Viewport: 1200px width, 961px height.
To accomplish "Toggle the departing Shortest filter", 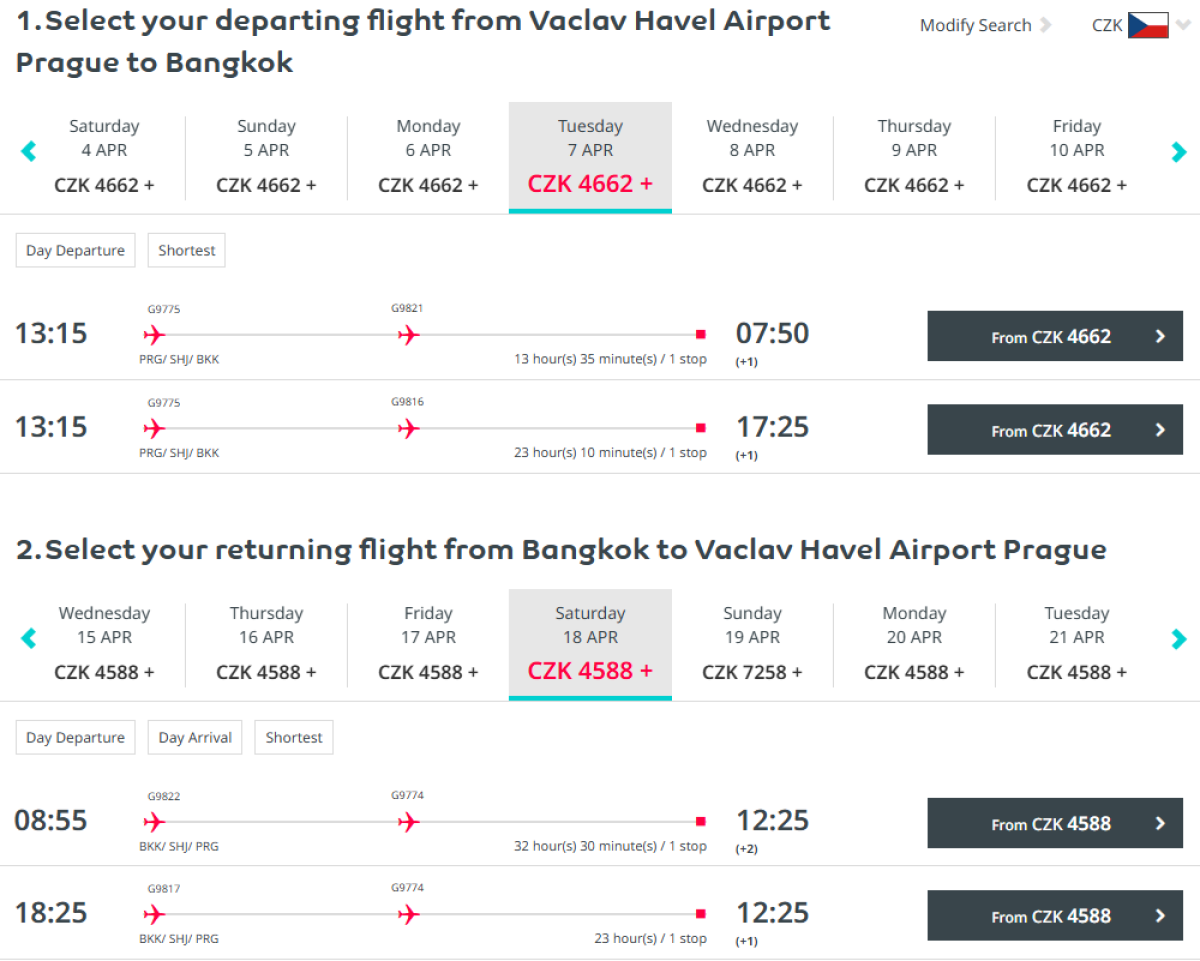I will pos(187,251).
